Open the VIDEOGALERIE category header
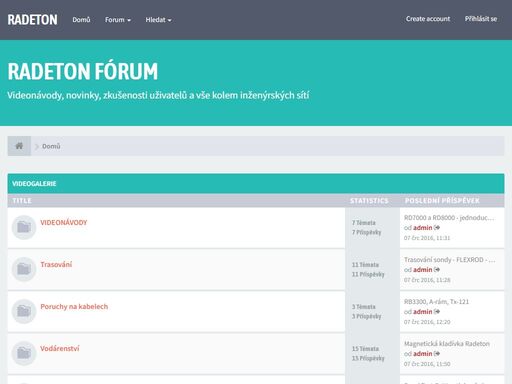The height and width of the screenshot is (384, 512). (x=34, y=184)
